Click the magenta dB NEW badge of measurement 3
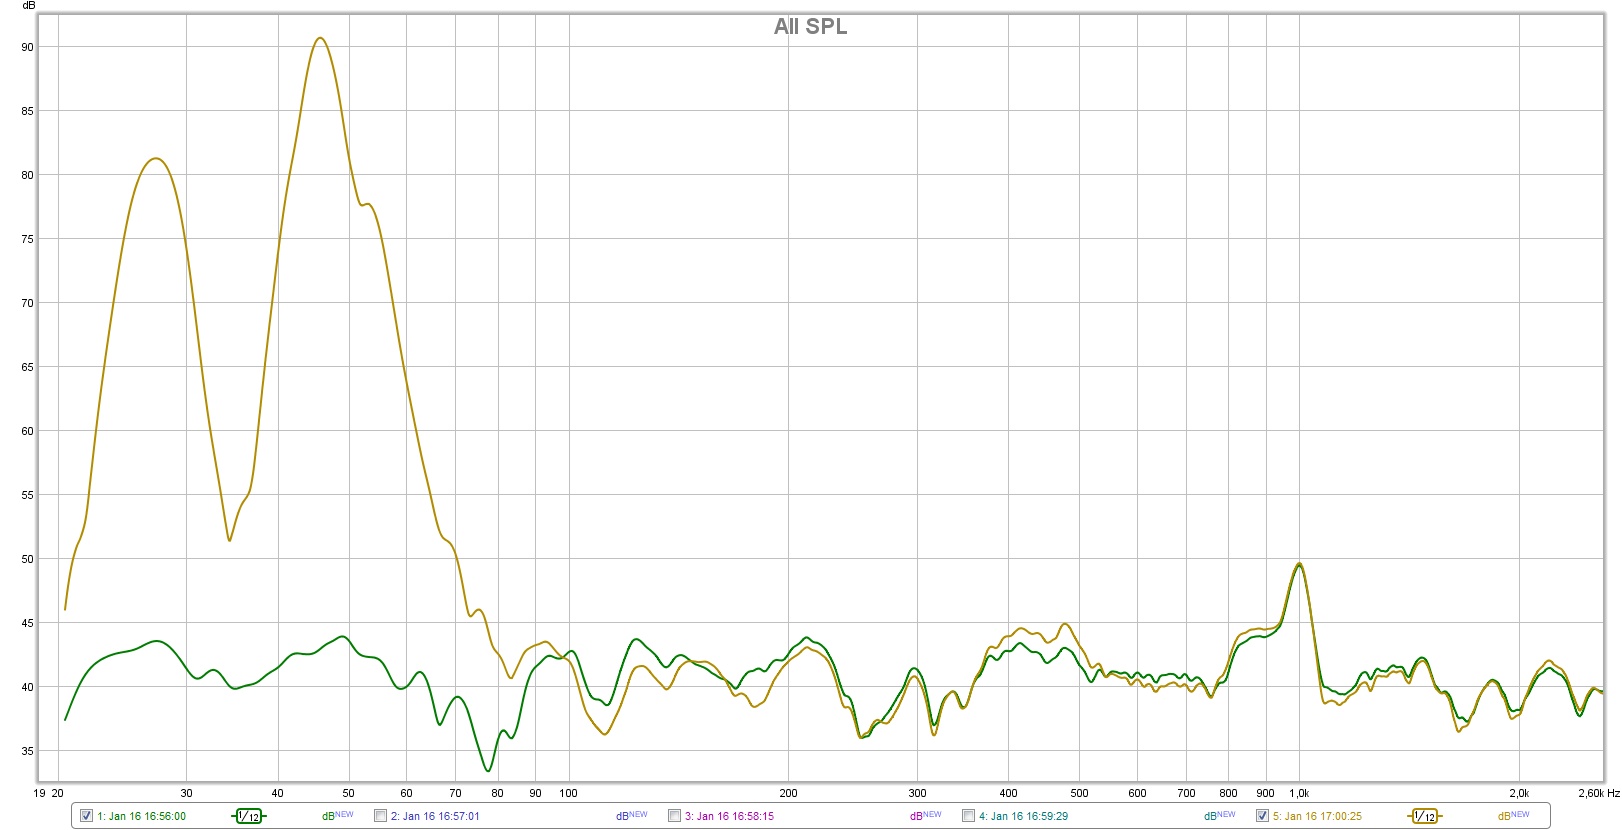This screenshot has height=830, width=1622. pos(925,816)
